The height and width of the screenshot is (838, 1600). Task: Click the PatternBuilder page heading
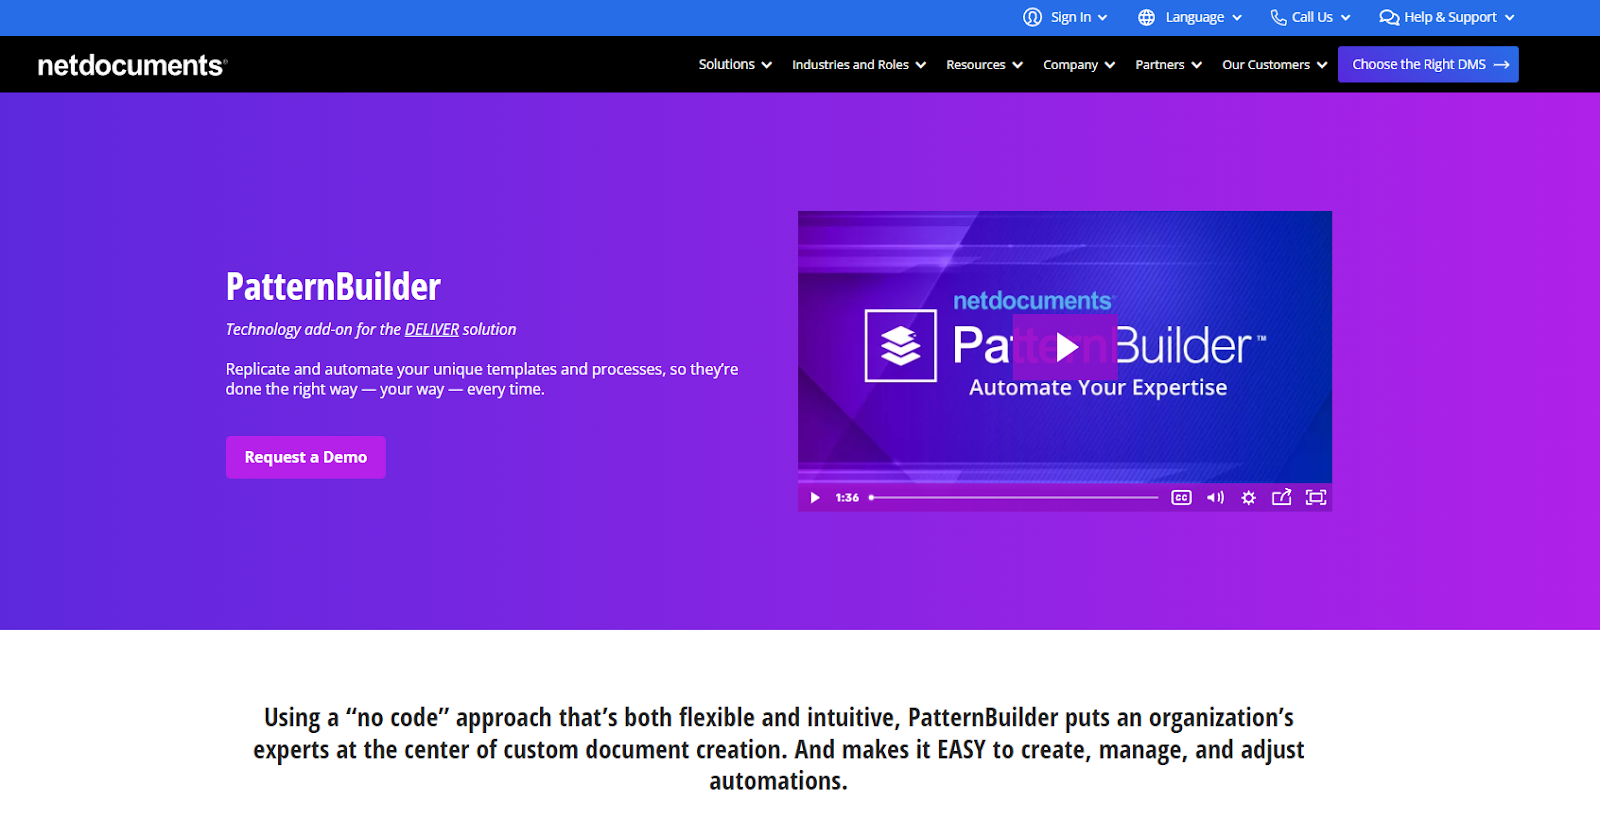pyautogui.click(x=333, y=287)
